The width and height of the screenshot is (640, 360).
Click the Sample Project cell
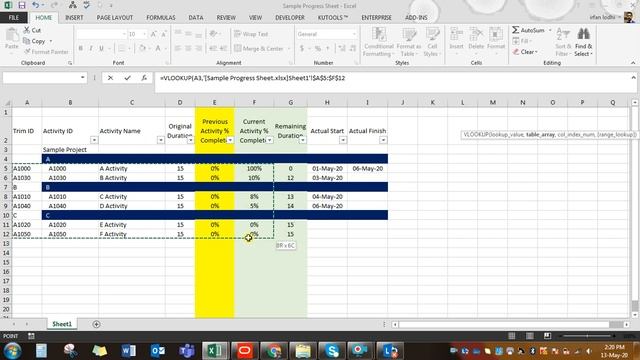tap(70, 150)
